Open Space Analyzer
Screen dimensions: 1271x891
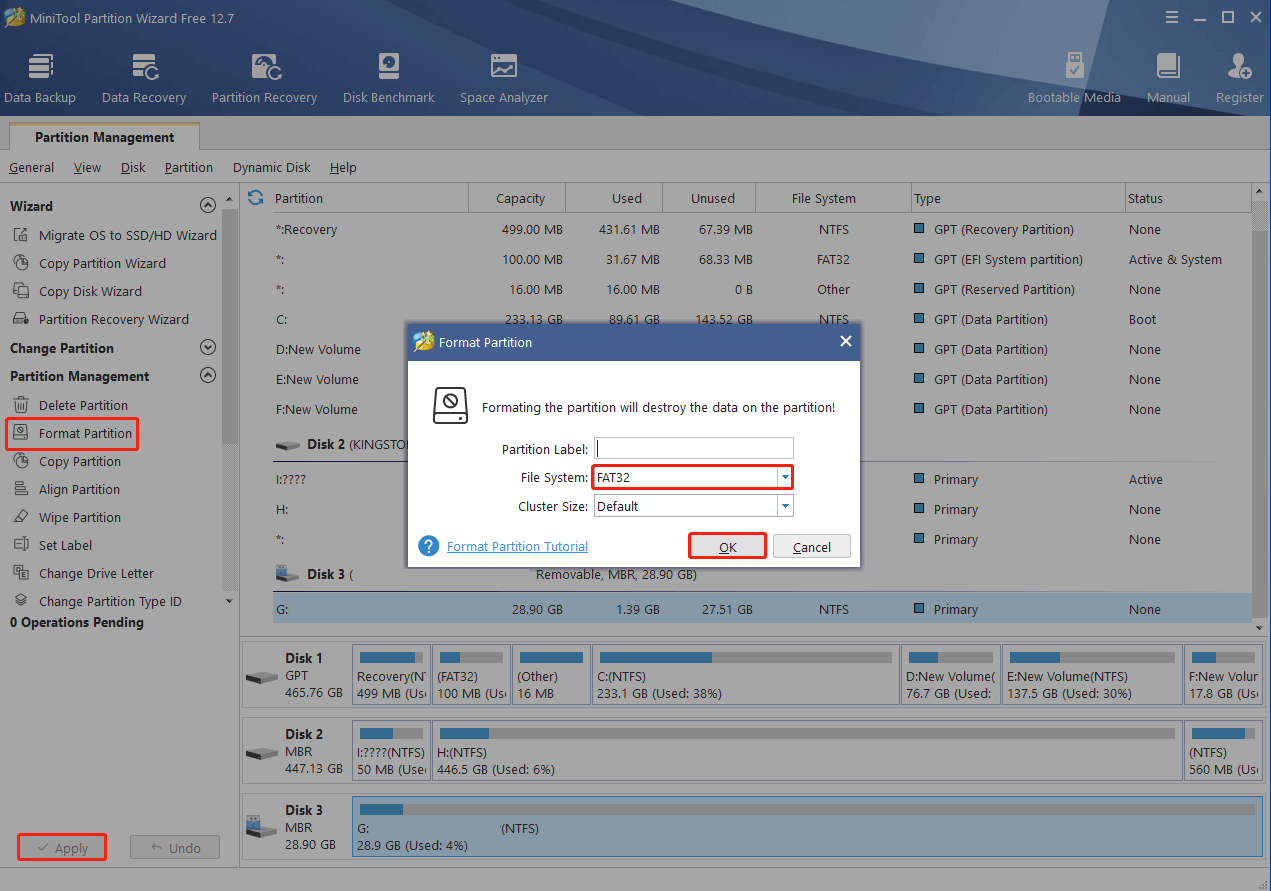(504, 79)
